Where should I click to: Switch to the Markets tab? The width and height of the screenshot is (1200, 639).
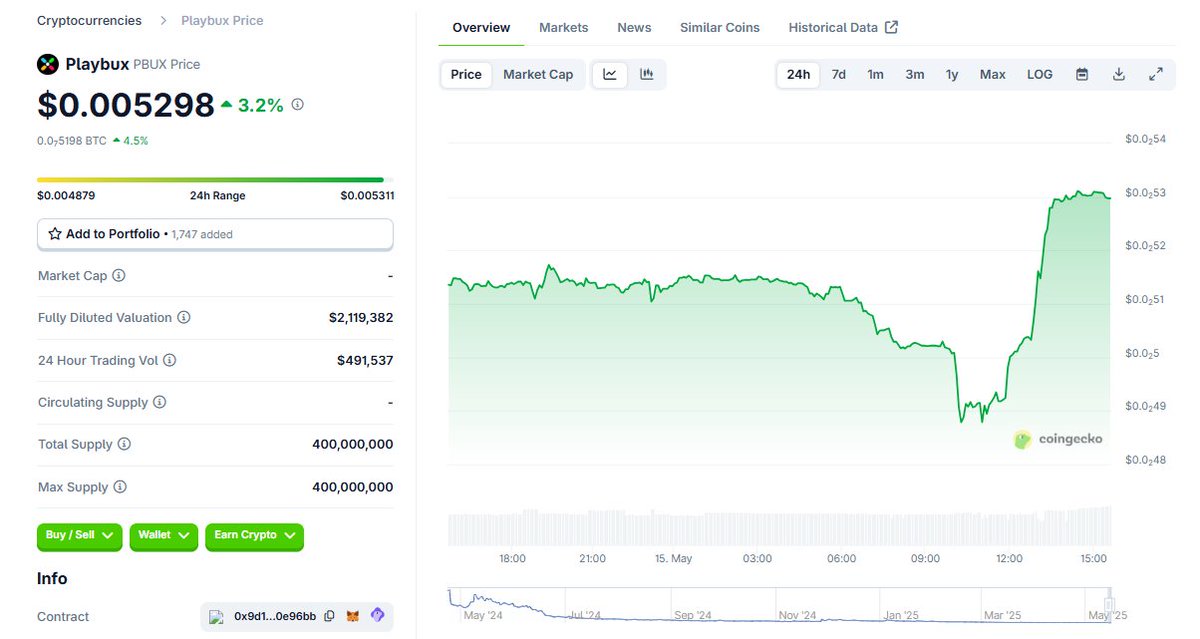(563, 27)
